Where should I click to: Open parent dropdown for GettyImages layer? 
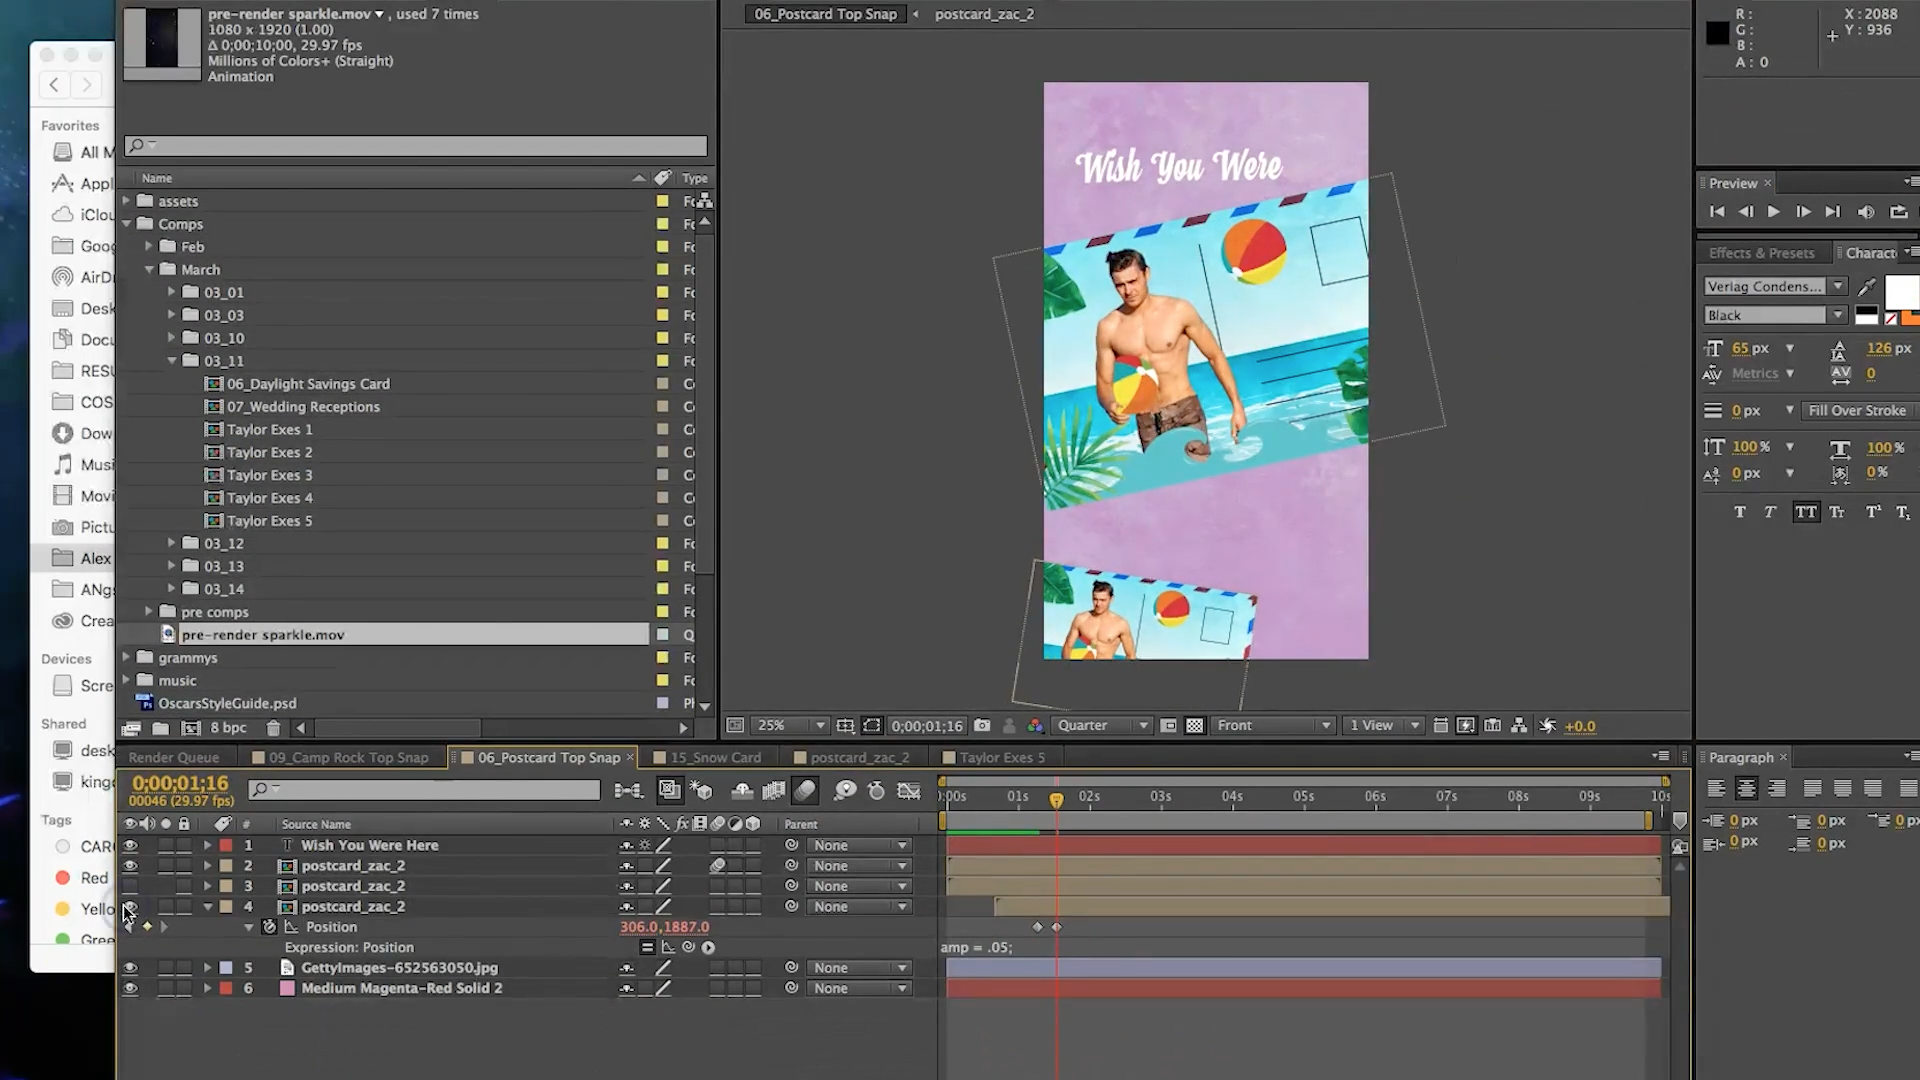(859, 968)
